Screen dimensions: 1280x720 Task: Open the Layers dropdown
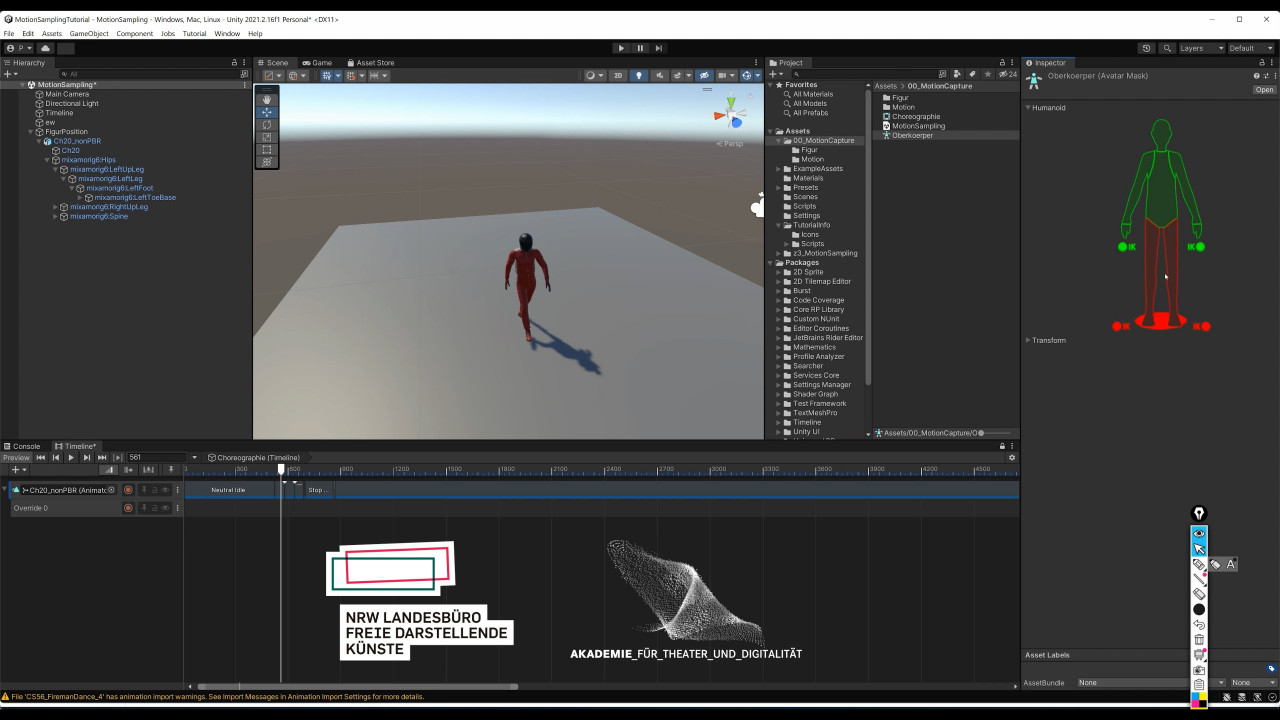1201,48
